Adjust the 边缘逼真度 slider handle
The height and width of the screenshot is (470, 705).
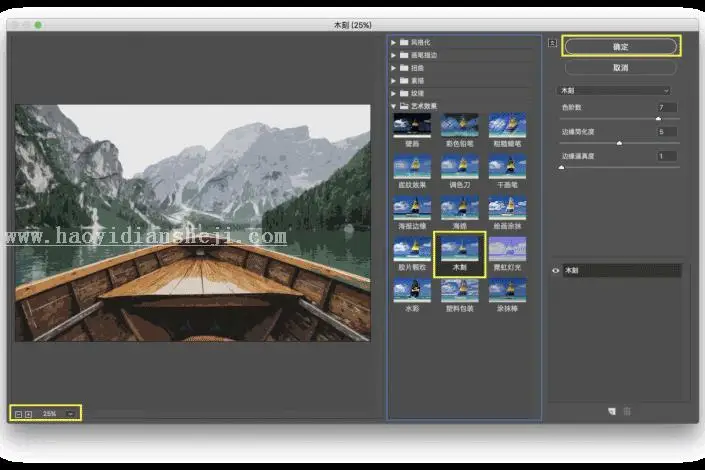pos(561,167)
